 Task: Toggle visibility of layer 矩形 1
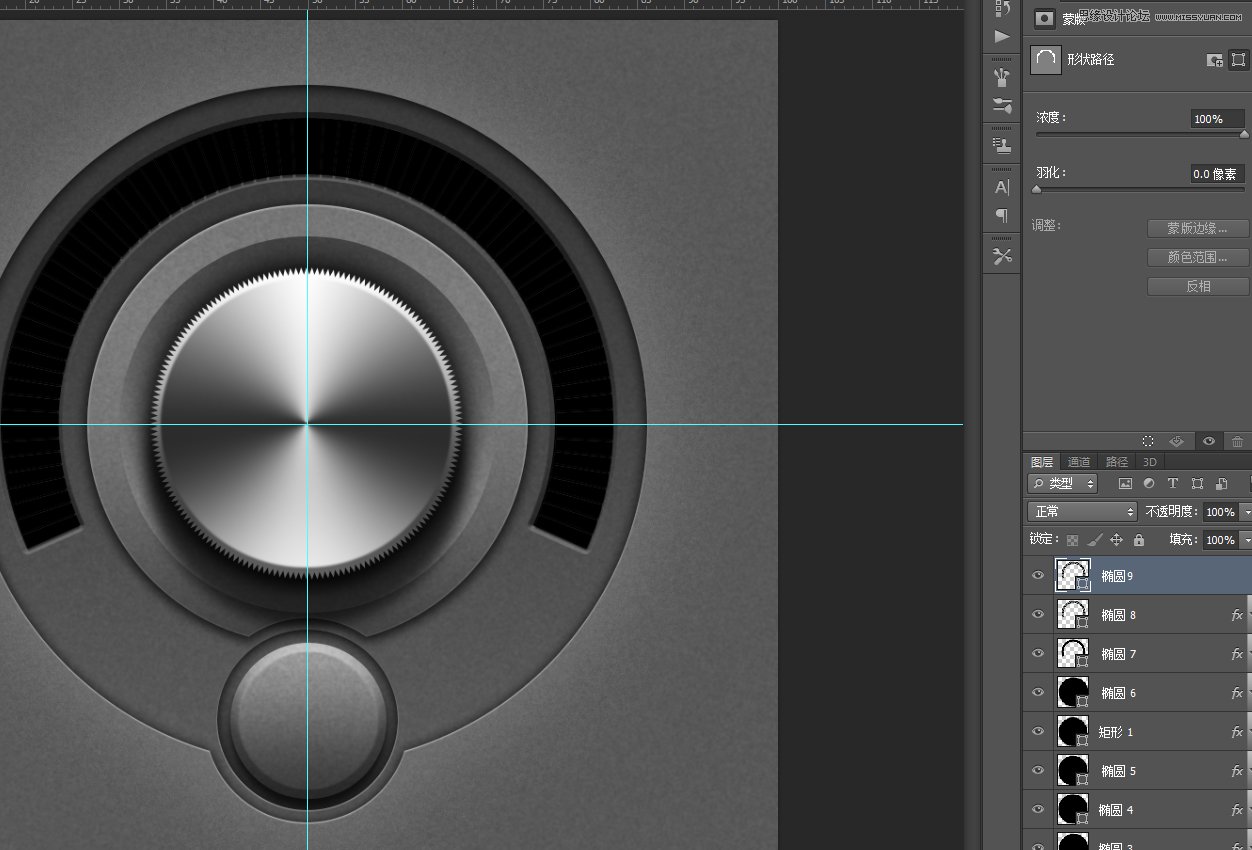point(1038,732)
